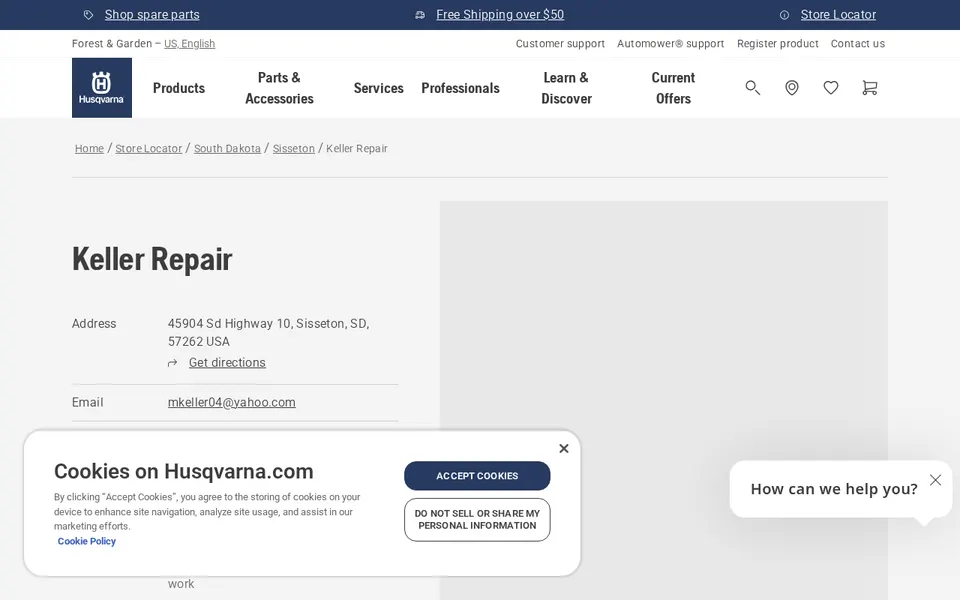Screen dimensions: 960x600
Task: Open the Professionals menu
Action: [460, 88]
